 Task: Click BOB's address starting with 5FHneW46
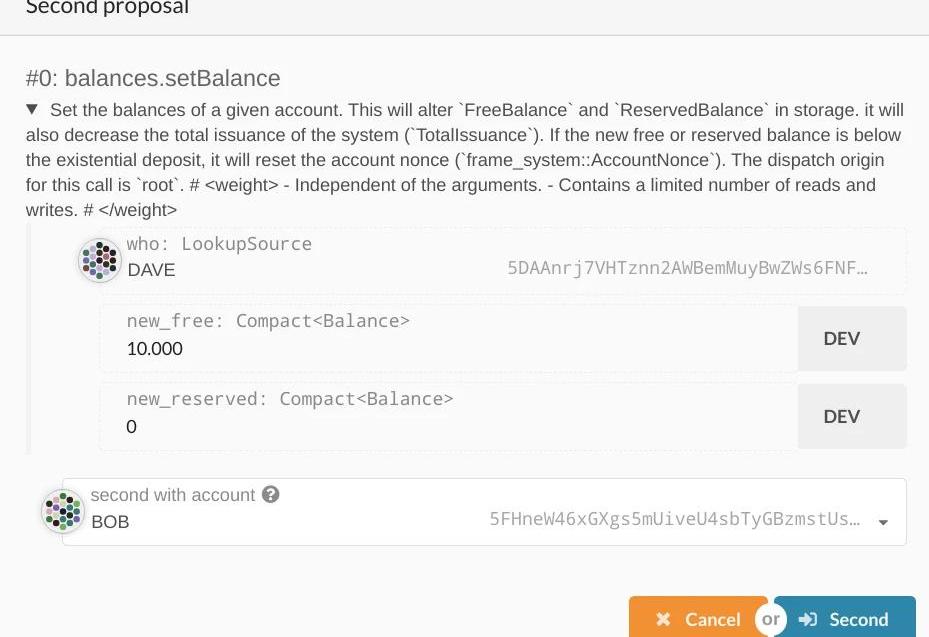[x=674, y=519]
